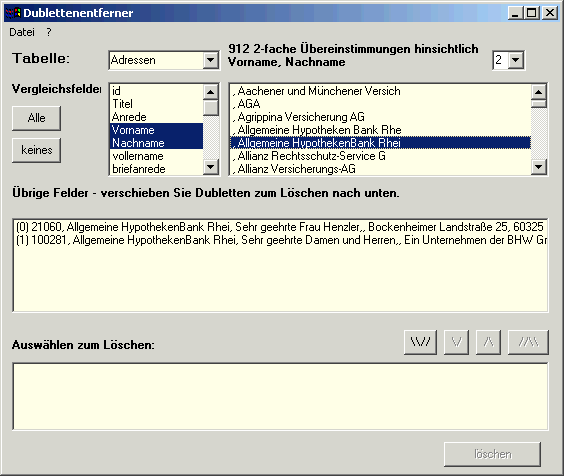Click the field list's scroll-down arrow
The height and width of the screenshot is (476, 564).
coord(210,167)
